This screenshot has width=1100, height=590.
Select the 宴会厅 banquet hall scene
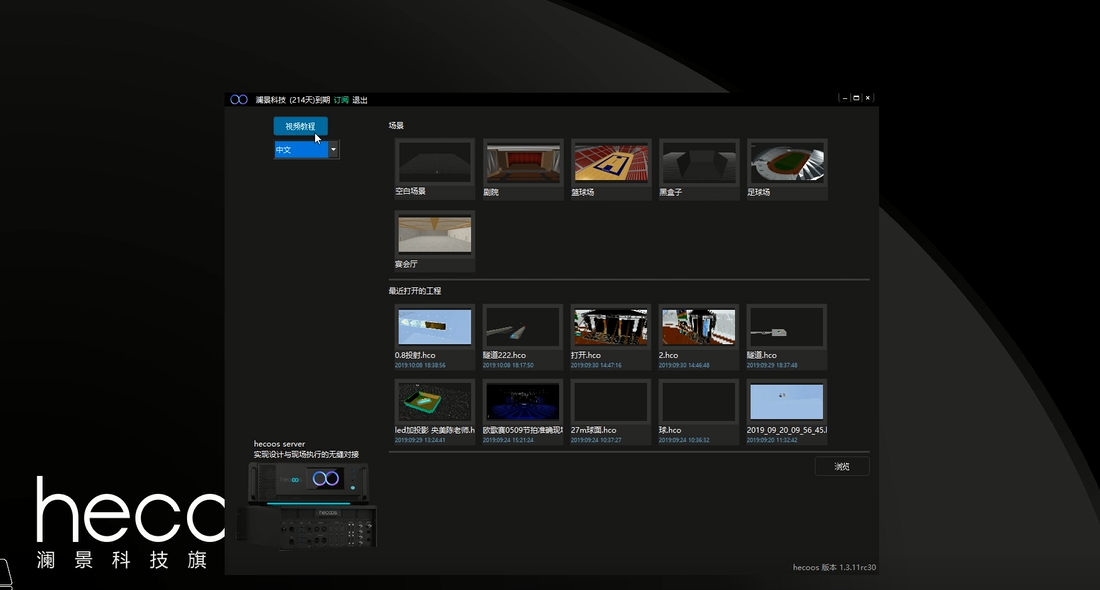(x=435, y=241)
